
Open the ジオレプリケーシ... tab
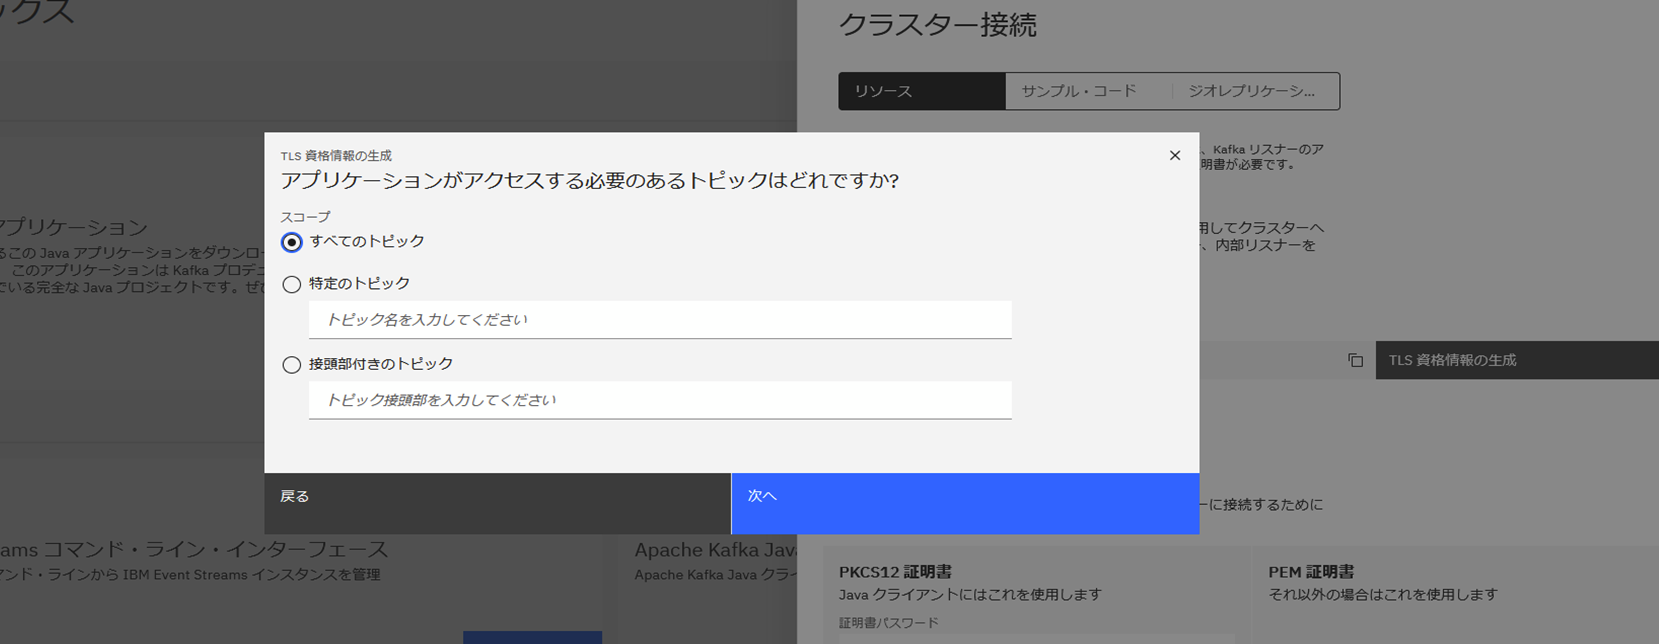[1255, 91]
